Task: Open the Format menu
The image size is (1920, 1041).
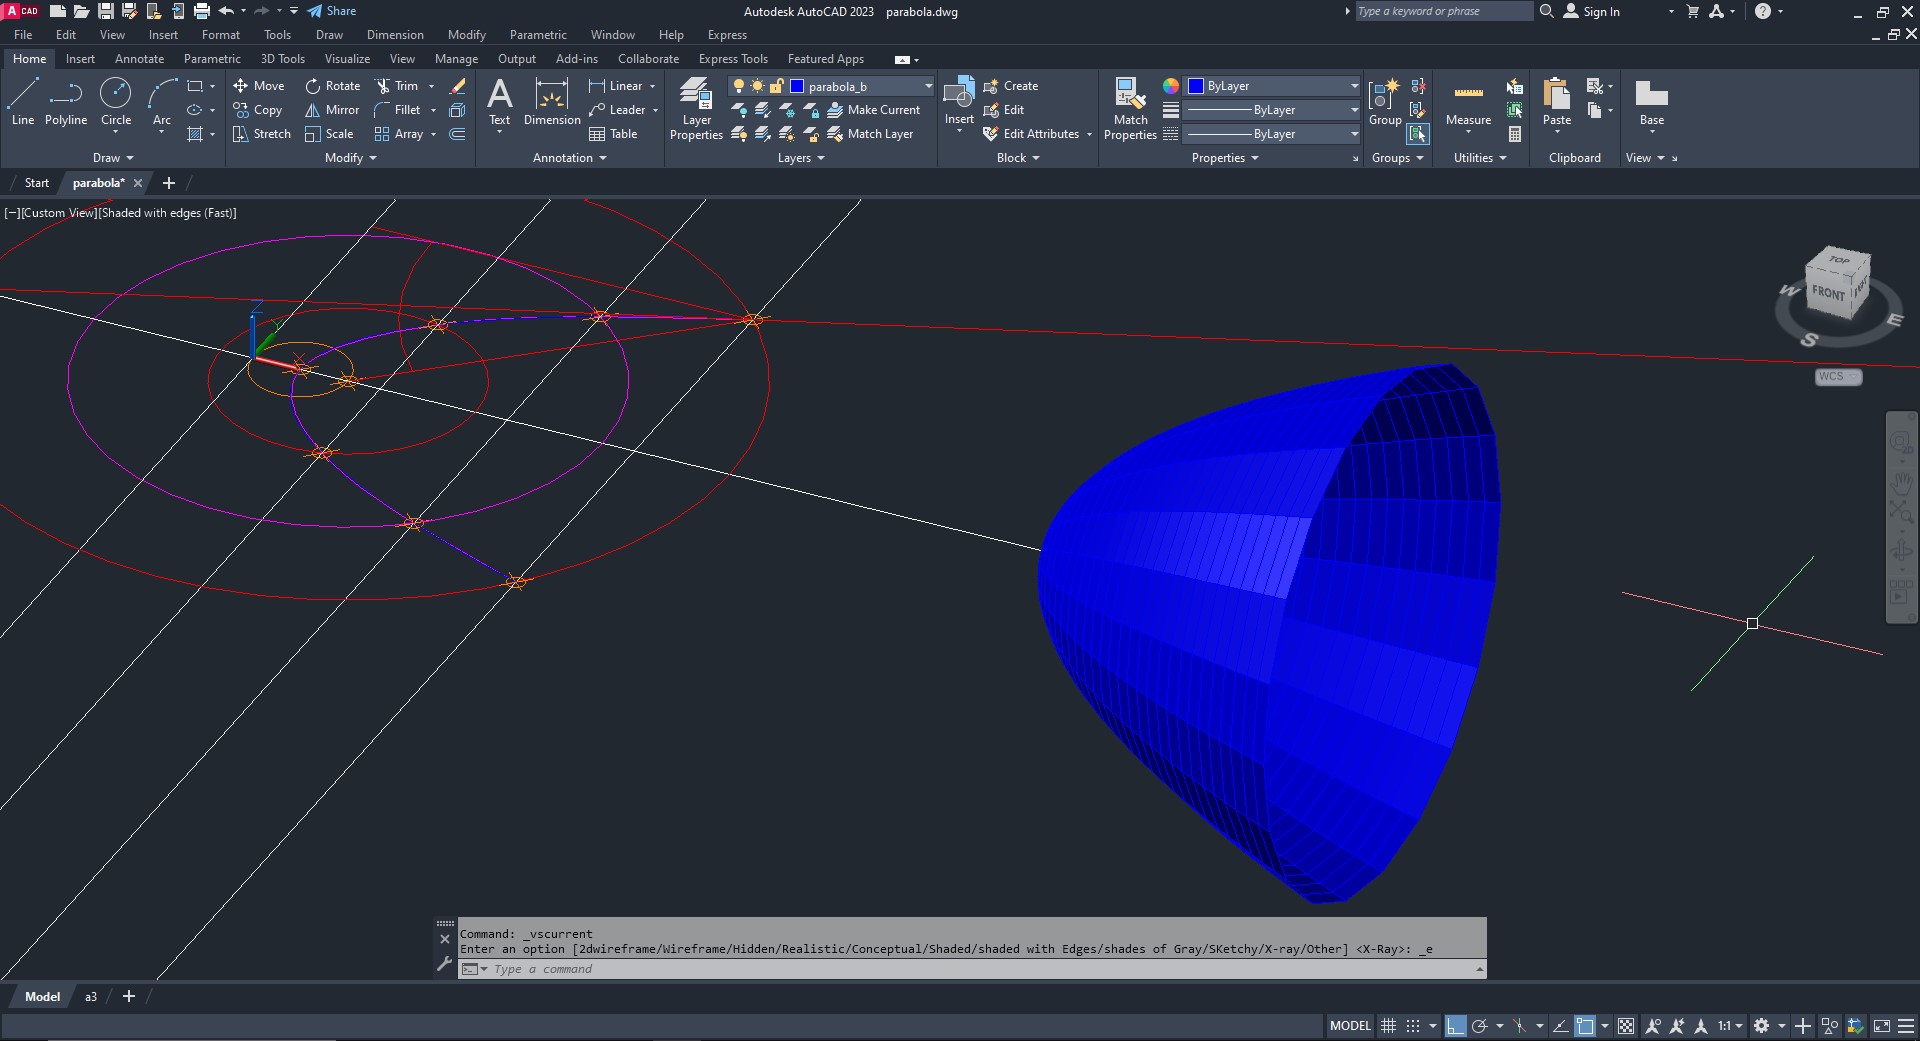Action: (220, 35)
